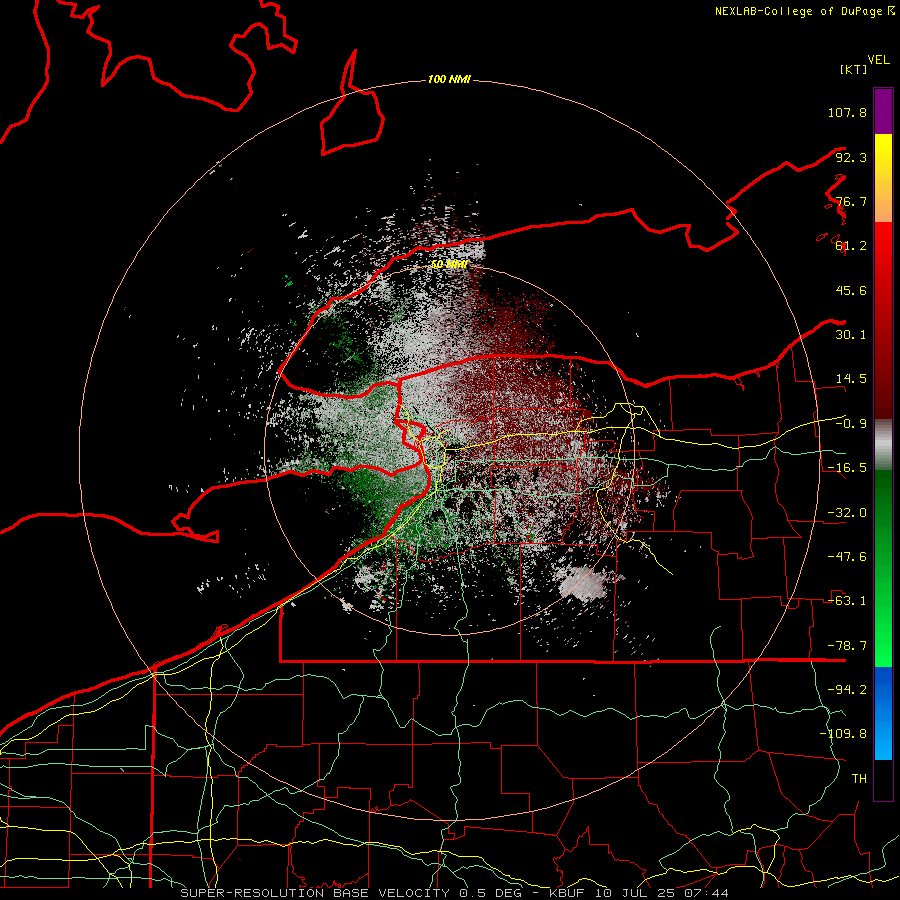Pick the yellow-orange segment of the color bar
Image resolution: width=900 pixels, height=900 pixels.
(x=883, y=178)
